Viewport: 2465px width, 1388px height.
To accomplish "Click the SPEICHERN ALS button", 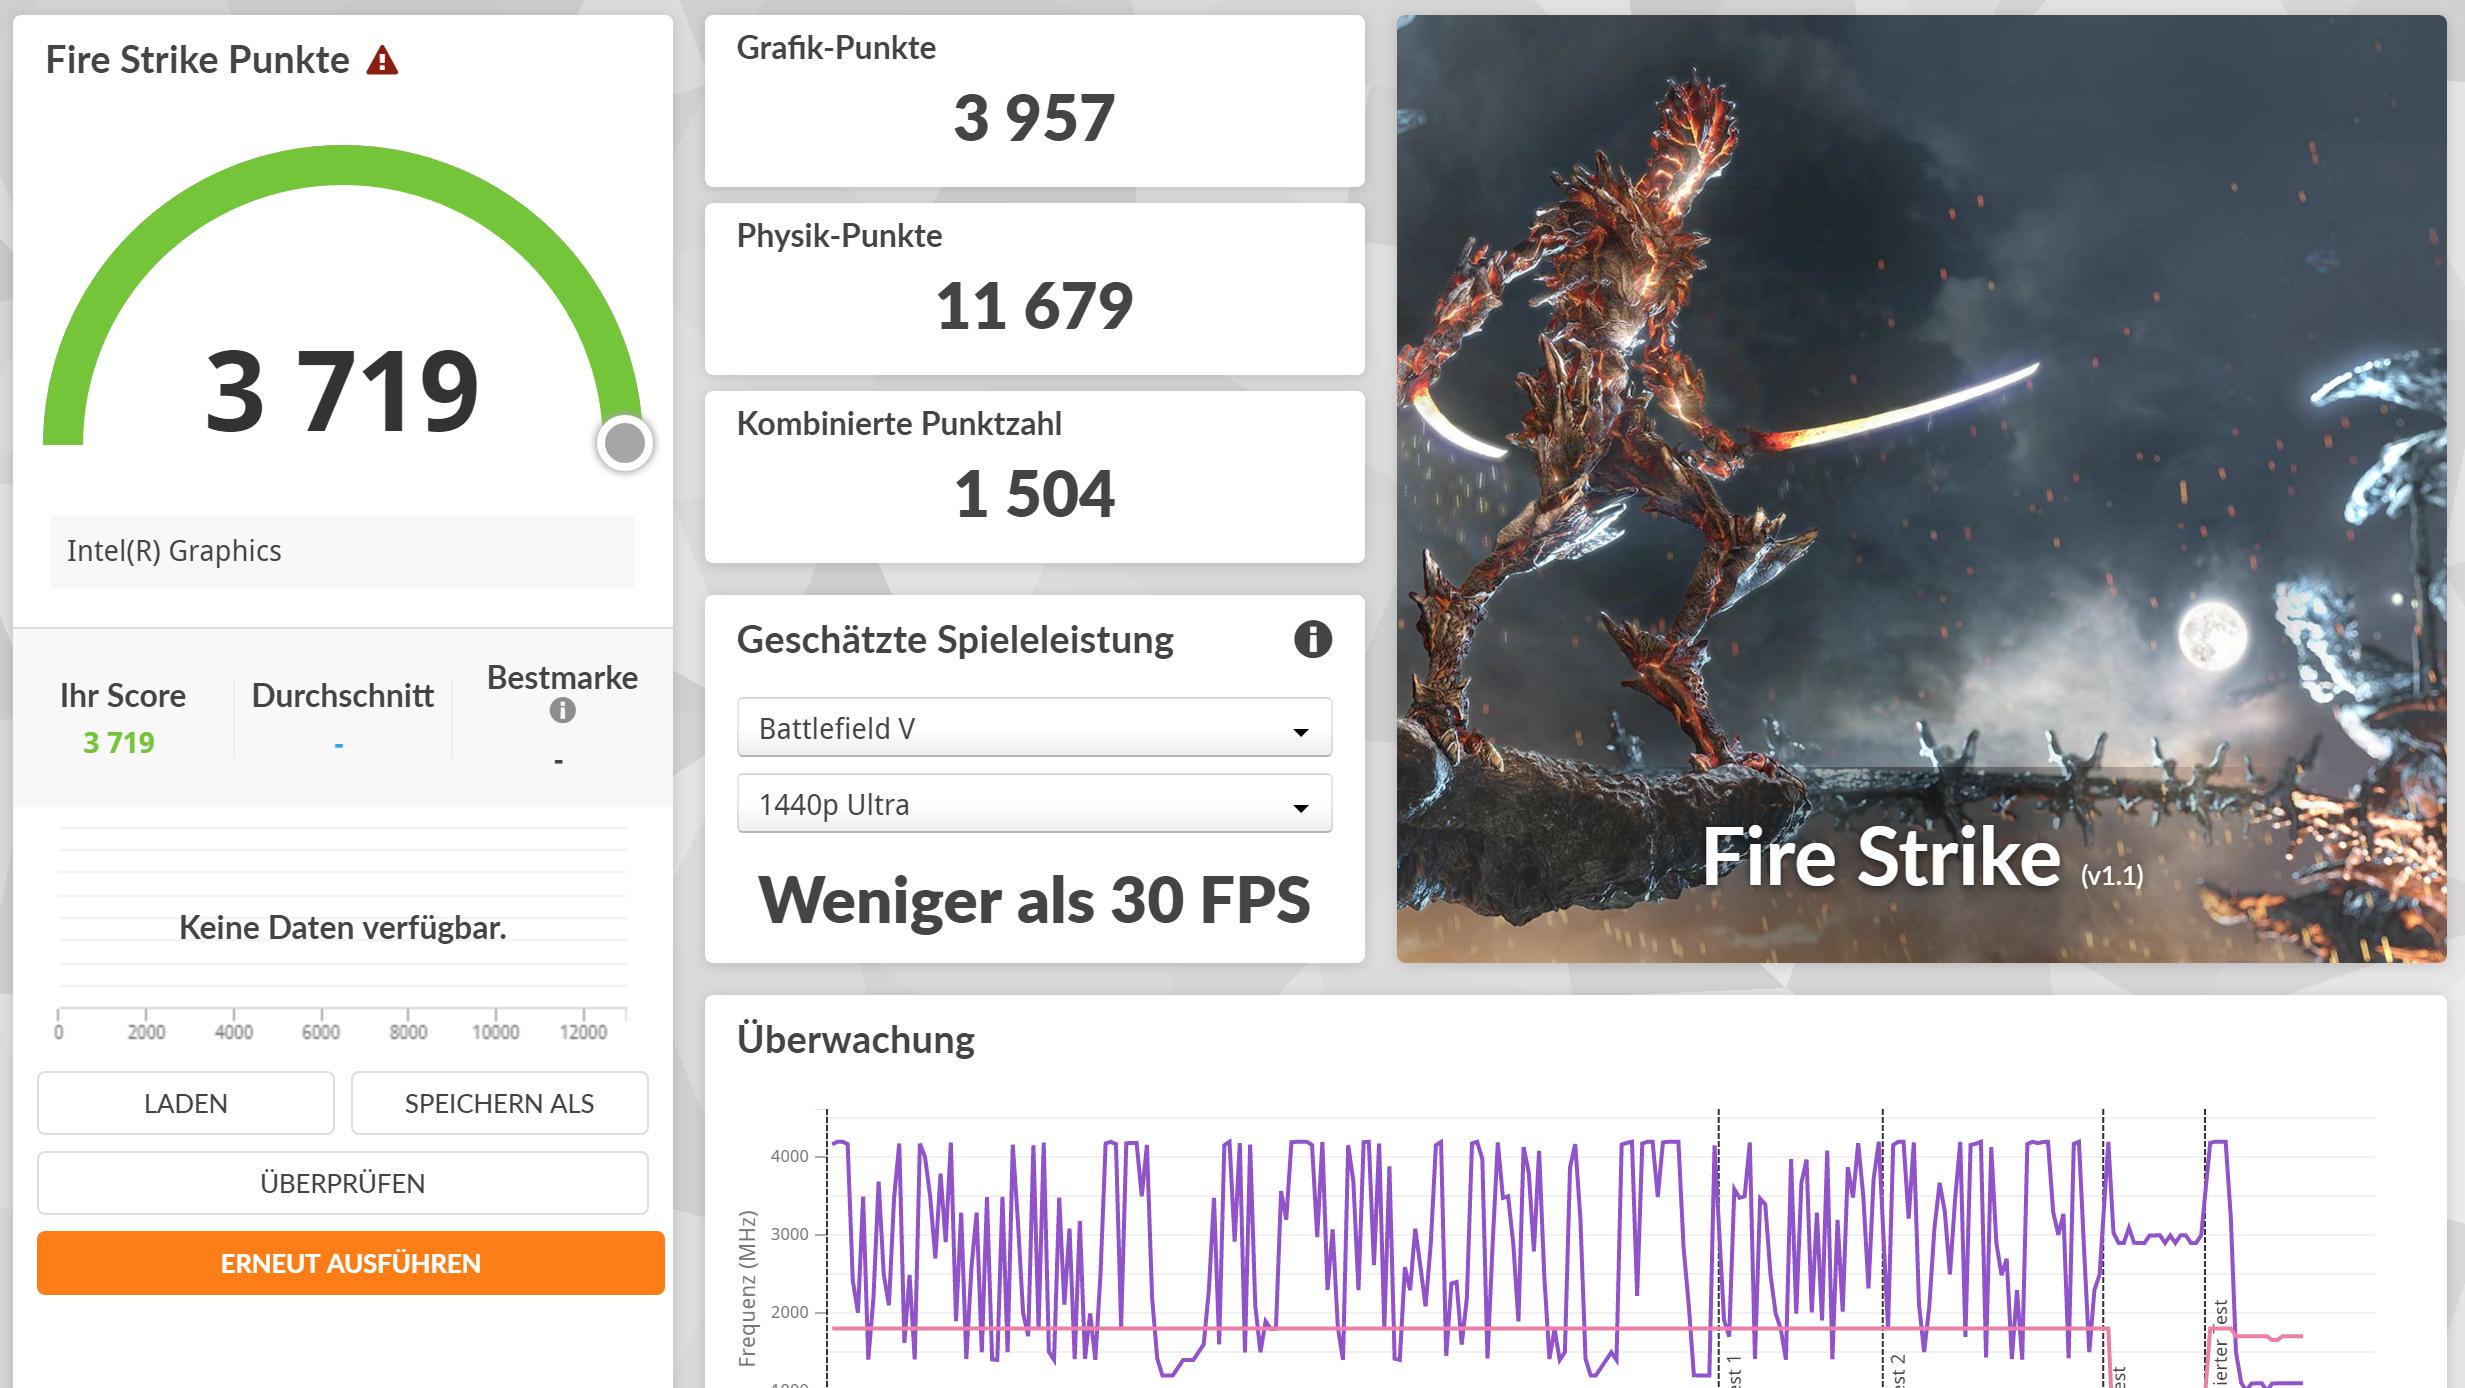I will point(499,1103).
